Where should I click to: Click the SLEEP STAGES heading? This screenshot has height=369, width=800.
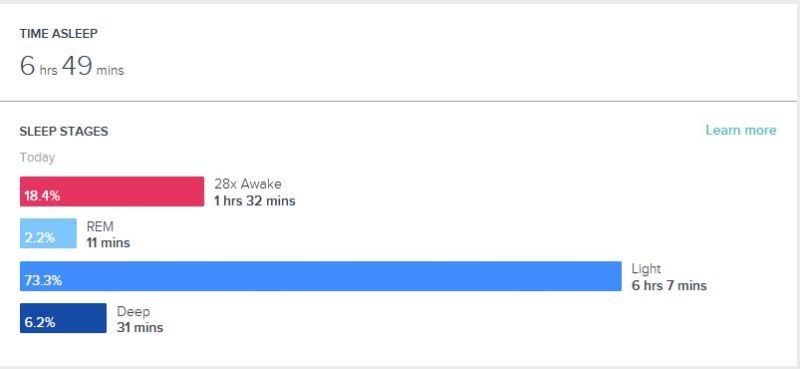pos(64,131)
